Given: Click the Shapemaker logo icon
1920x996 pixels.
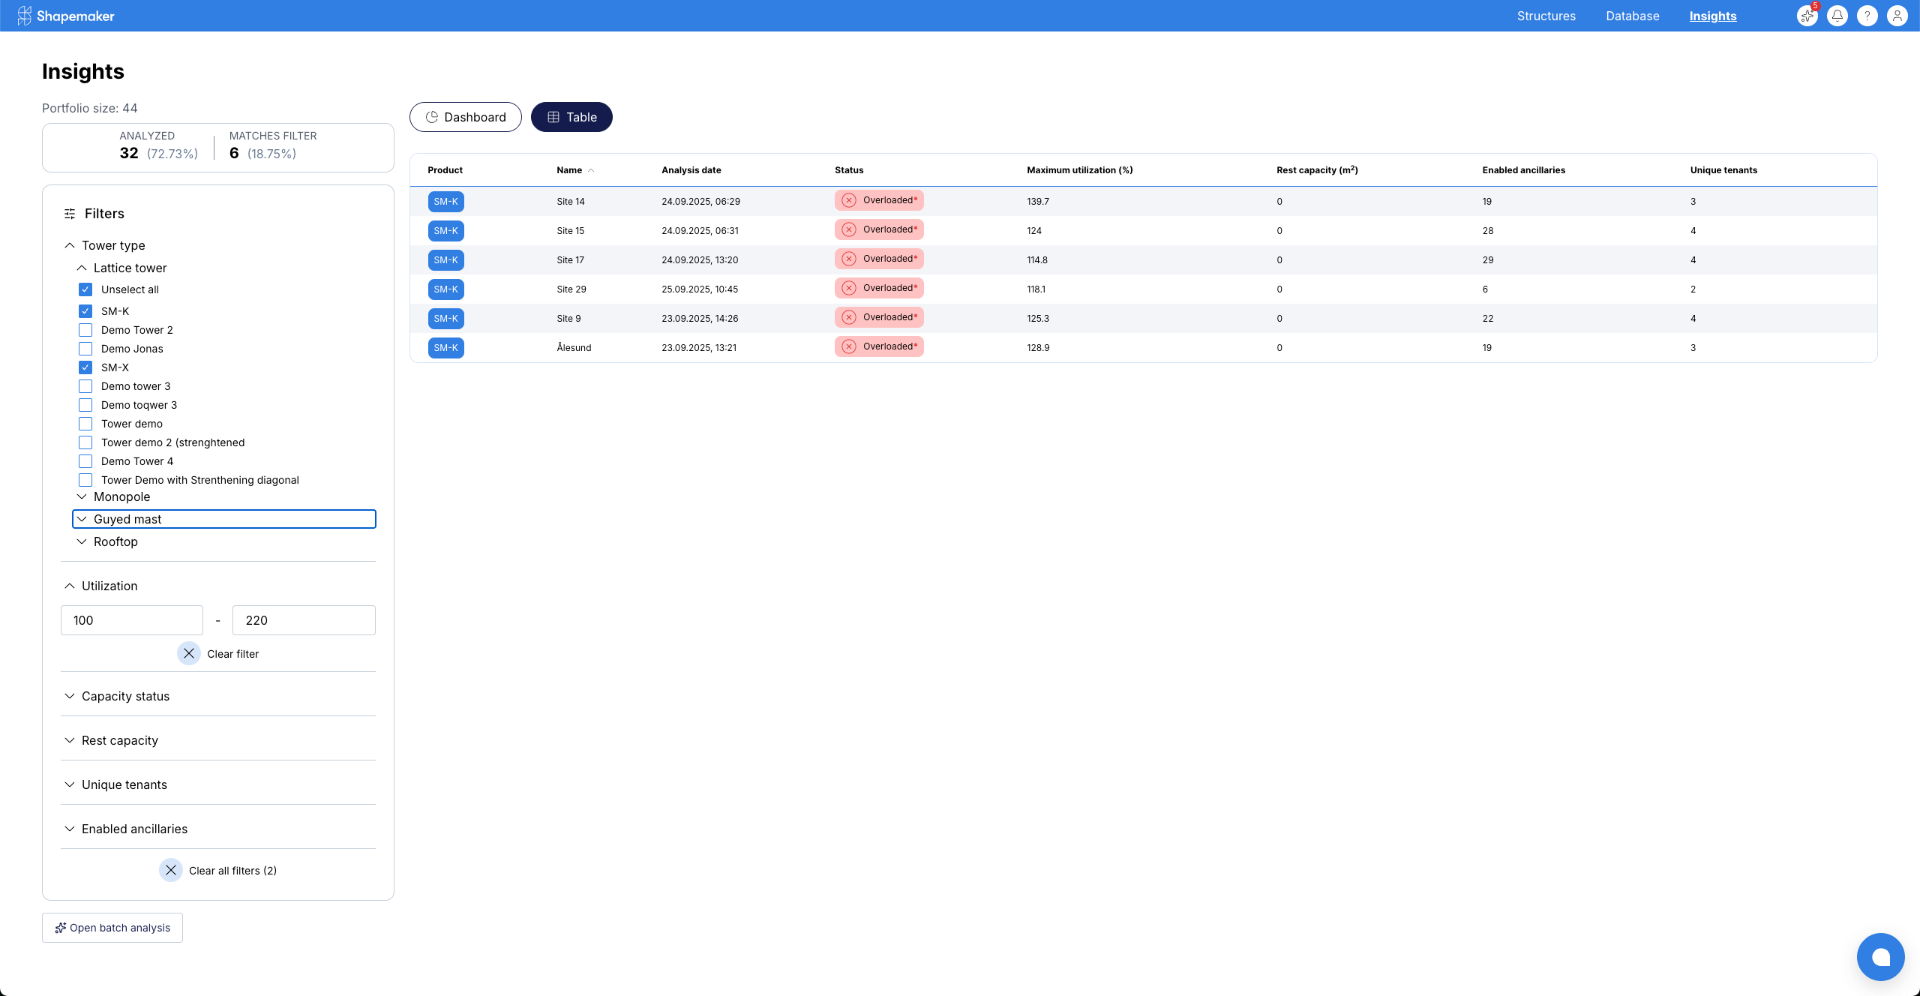Looking at the screenshot, I should [24, 16].
